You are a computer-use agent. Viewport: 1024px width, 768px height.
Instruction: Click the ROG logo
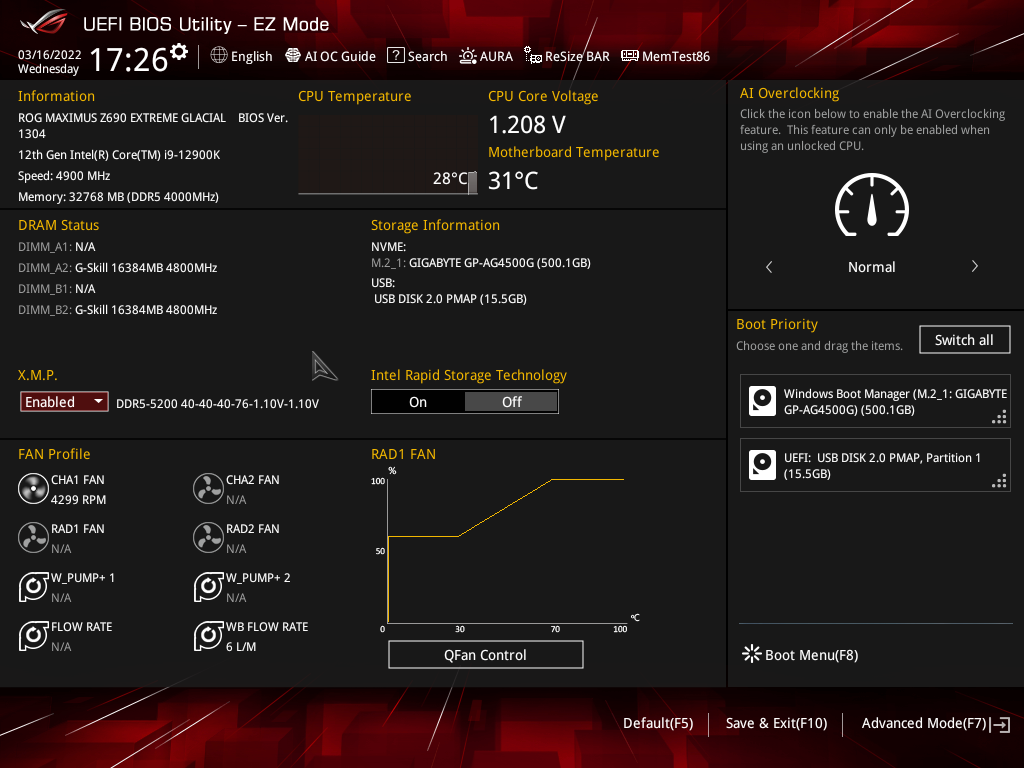point(44,22)
